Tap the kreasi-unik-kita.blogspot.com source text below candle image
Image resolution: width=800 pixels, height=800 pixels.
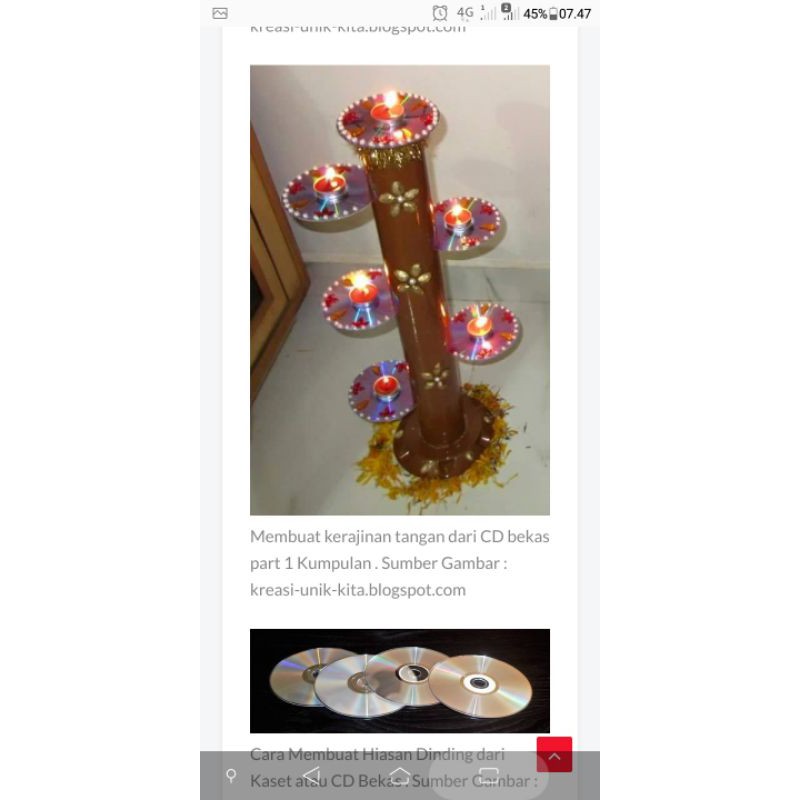(x=358, y=590)
